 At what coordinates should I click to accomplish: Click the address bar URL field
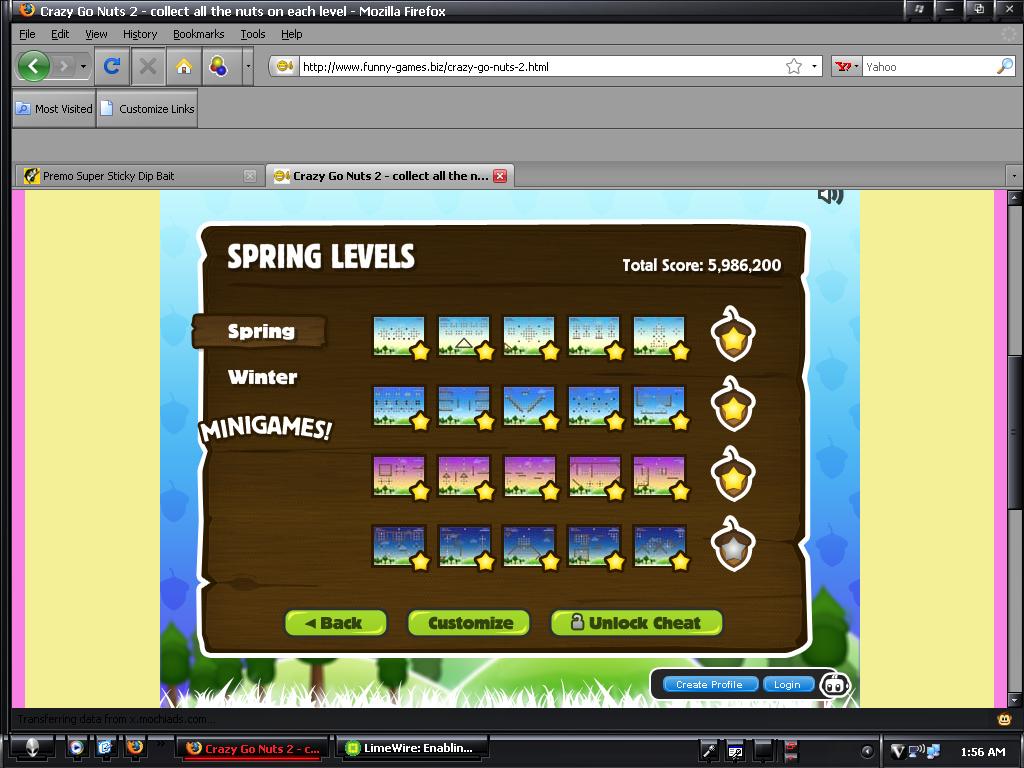coord(541,67)
